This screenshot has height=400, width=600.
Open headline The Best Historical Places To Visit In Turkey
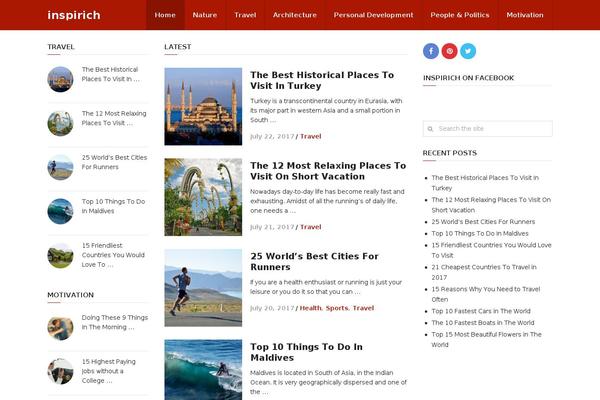tap(322, 80)
